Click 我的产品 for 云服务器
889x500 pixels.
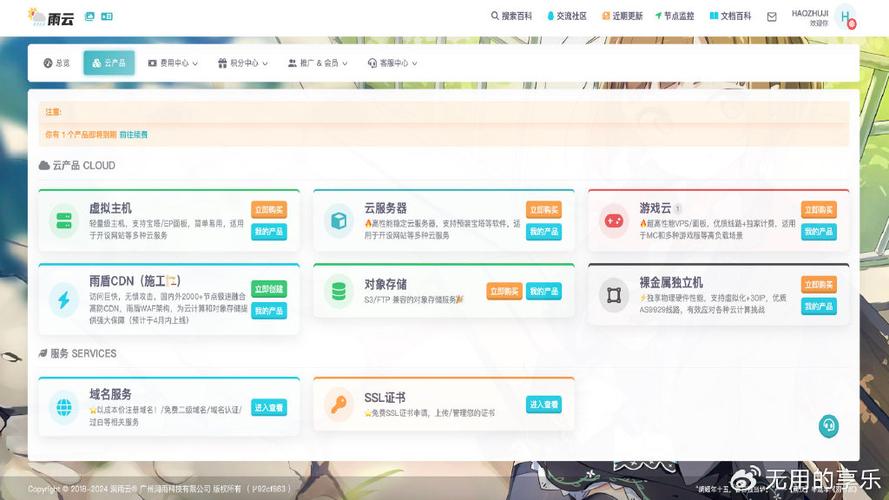544,231
